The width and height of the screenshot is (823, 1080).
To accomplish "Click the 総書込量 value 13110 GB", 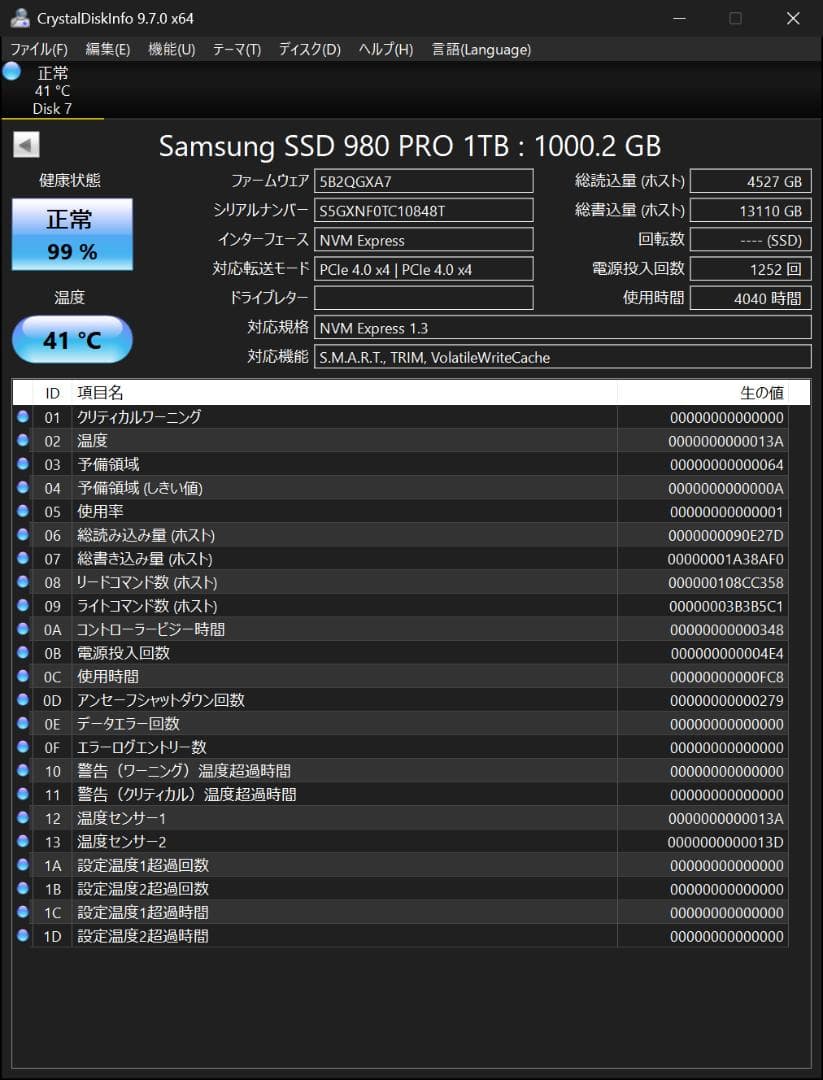I will tap(751, 211).
